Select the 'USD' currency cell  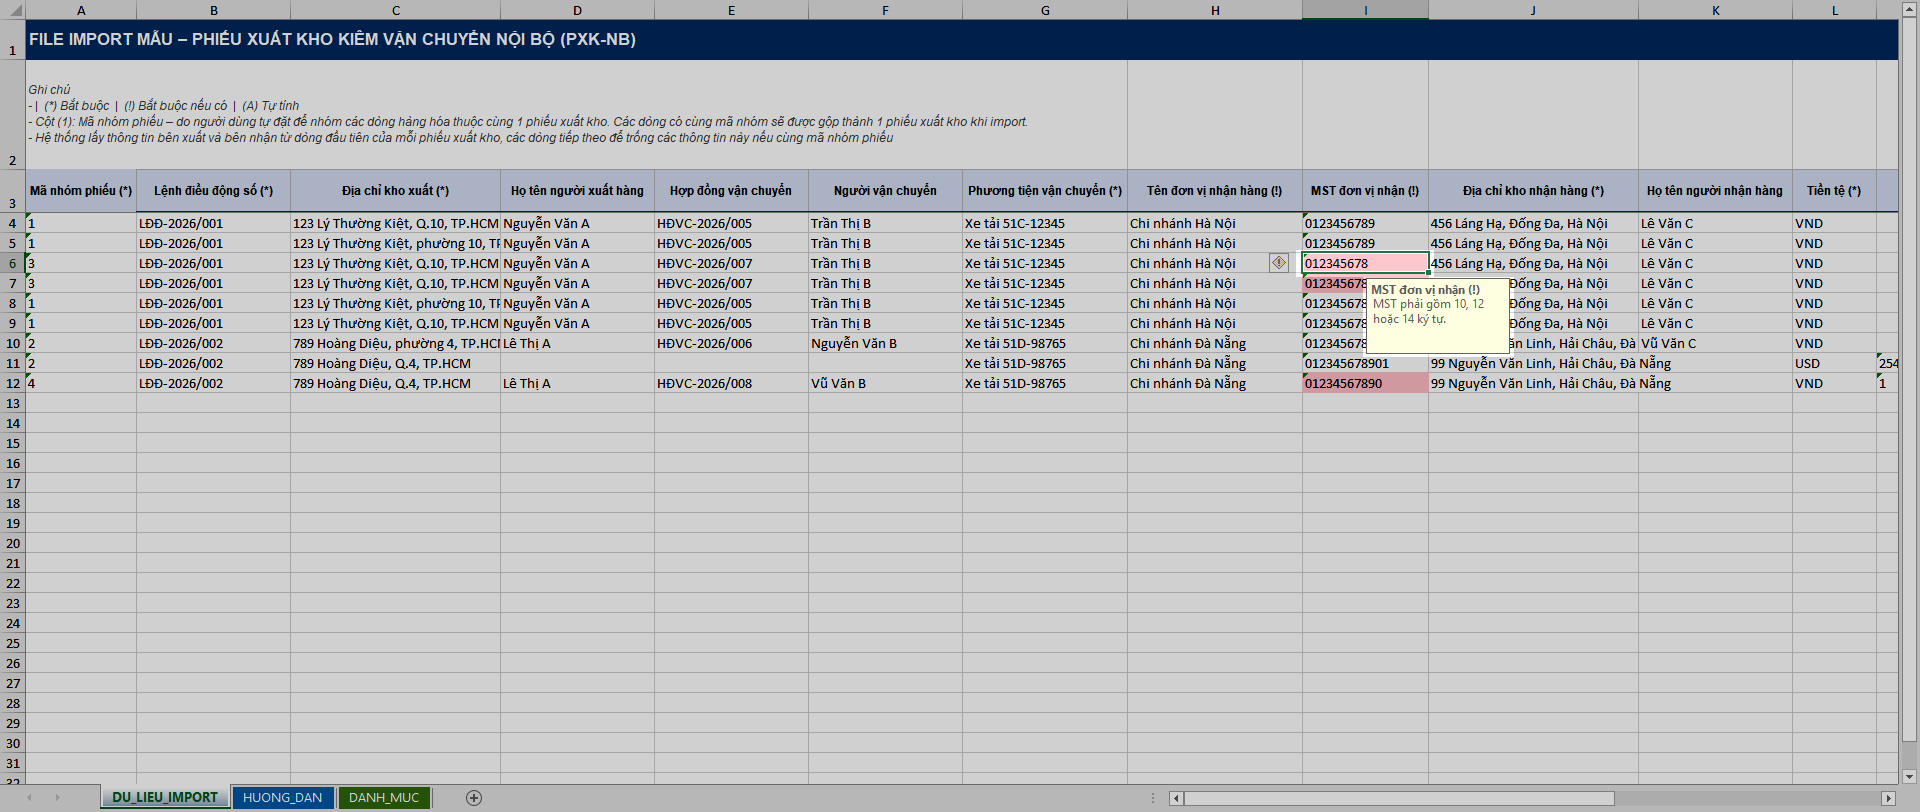[x=1835, y=363]
